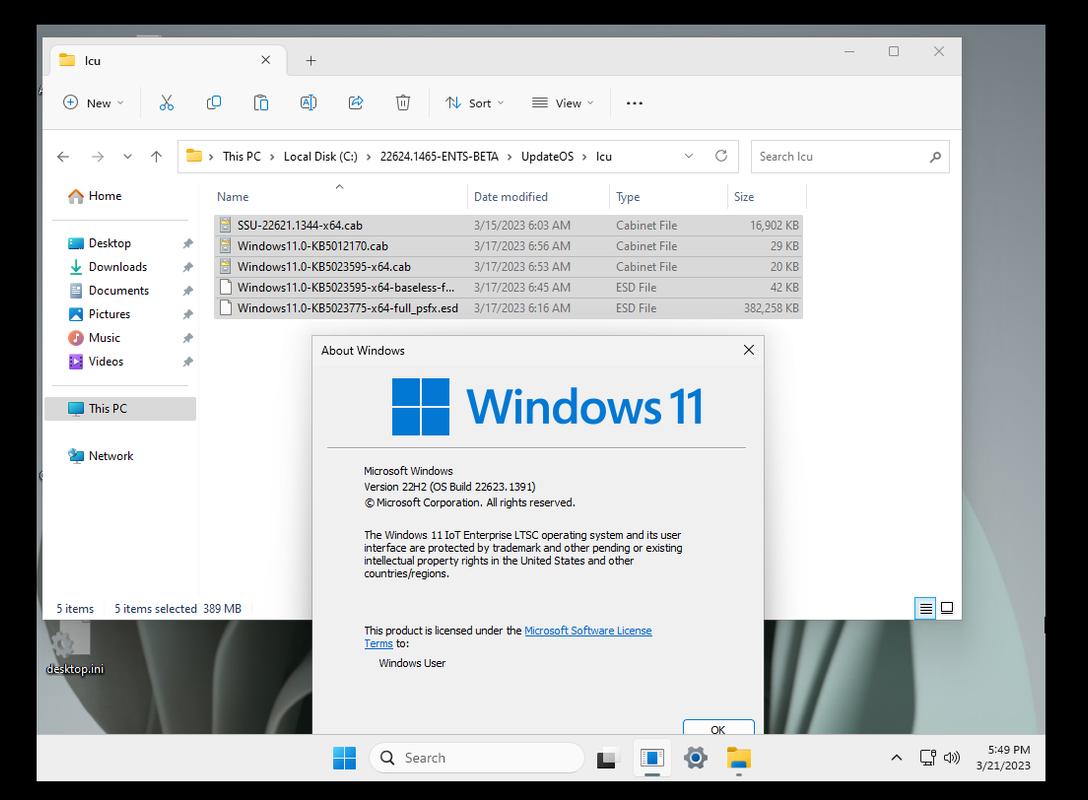1088x800 pixels.
Task: Close the Icu tab
Action: (x=266, y=60)
